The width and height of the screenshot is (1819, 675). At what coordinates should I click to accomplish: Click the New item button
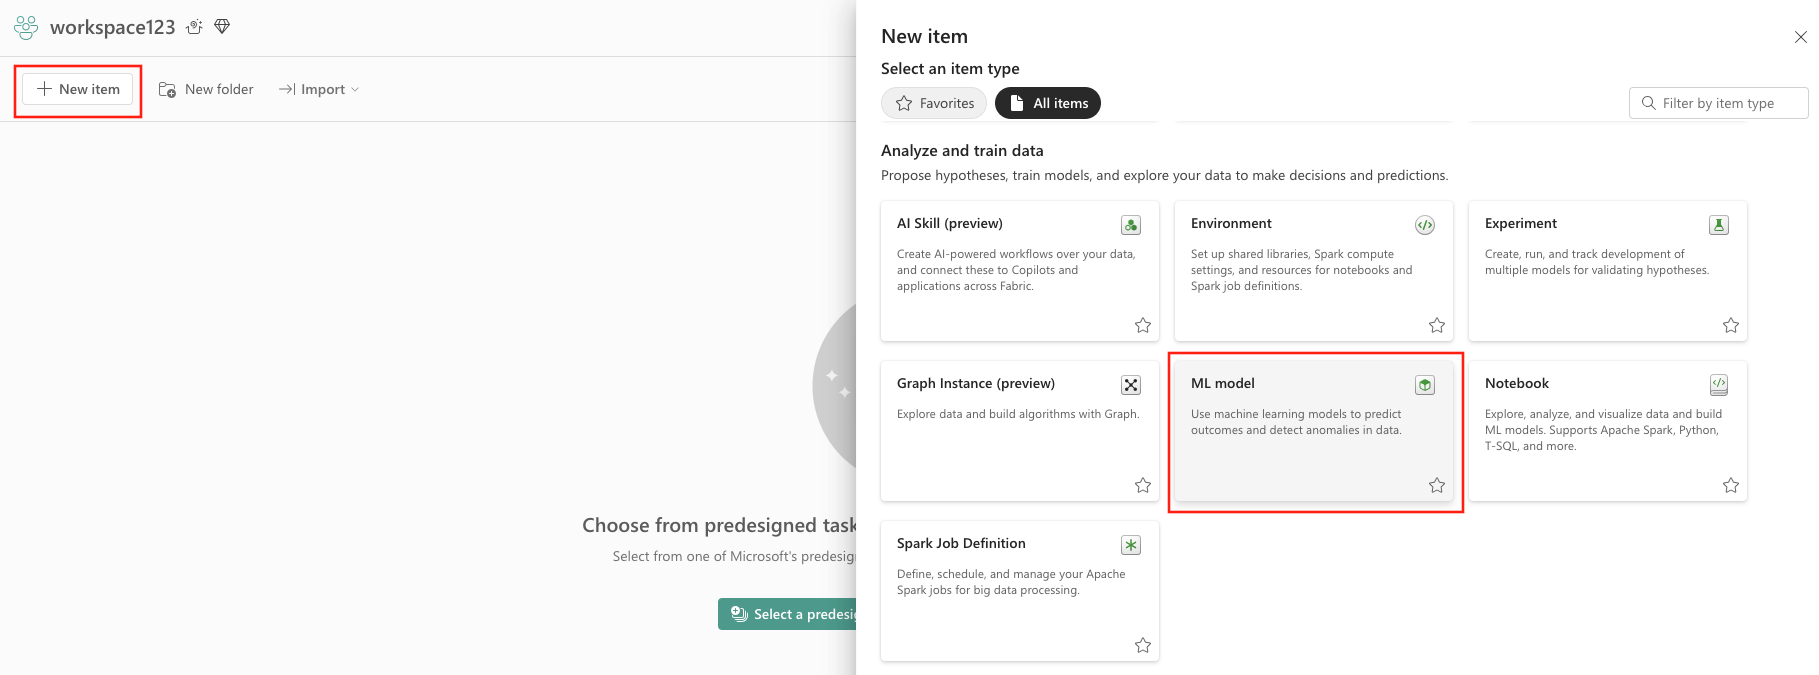click(x=78, y=89)
